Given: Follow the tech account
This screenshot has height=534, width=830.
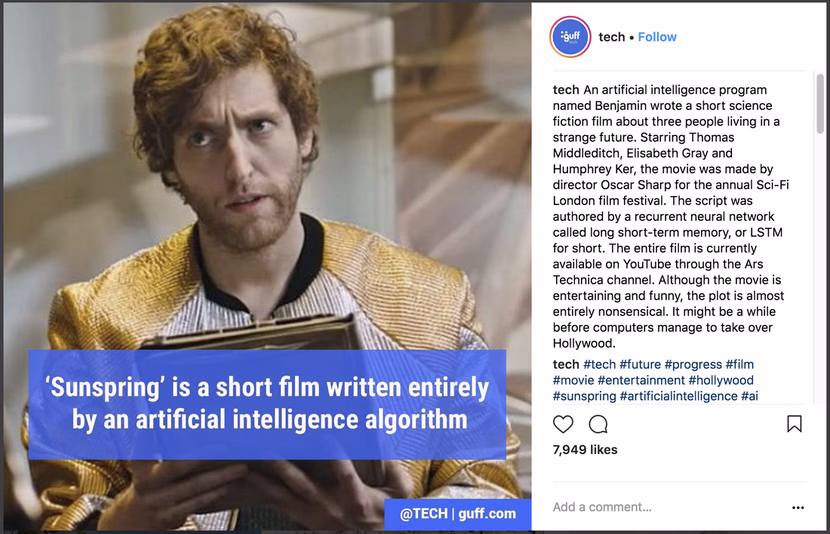Looking at the screenshot, I should pos(657,37).
